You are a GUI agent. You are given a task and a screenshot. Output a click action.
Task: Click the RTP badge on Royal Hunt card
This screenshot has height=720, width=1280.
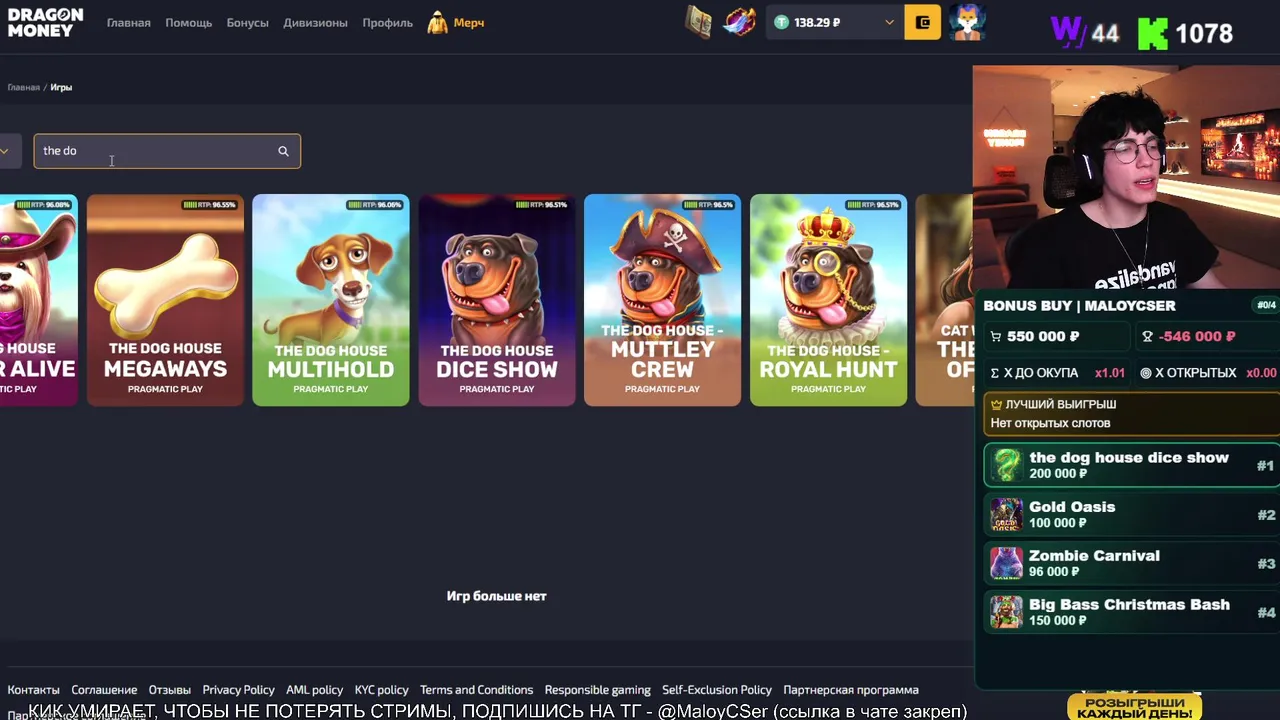[x=873, y=205]
